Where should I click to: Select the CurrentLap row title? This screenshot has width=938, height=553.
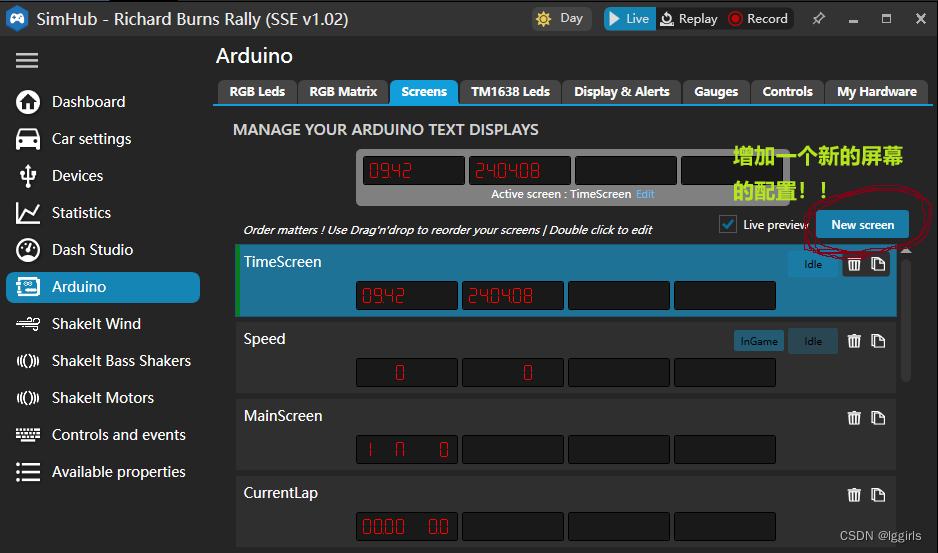coord(281,493)
